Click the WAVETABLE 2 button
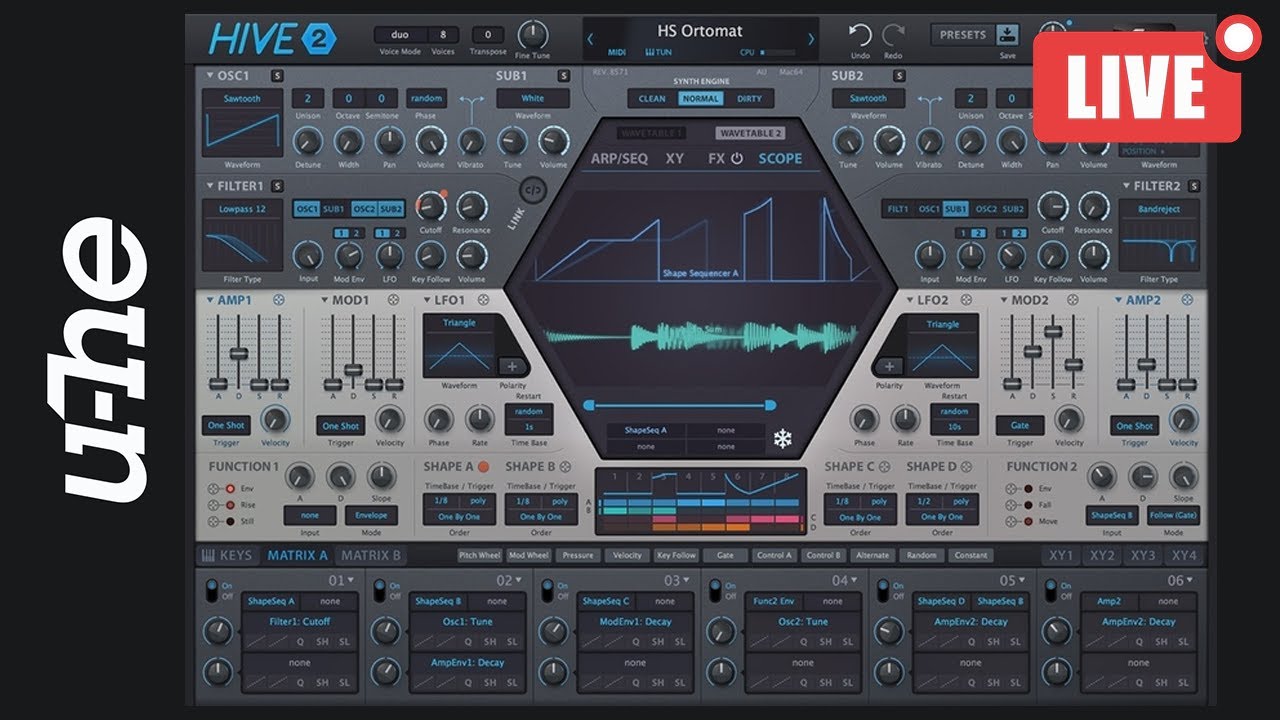 (749, 133)
